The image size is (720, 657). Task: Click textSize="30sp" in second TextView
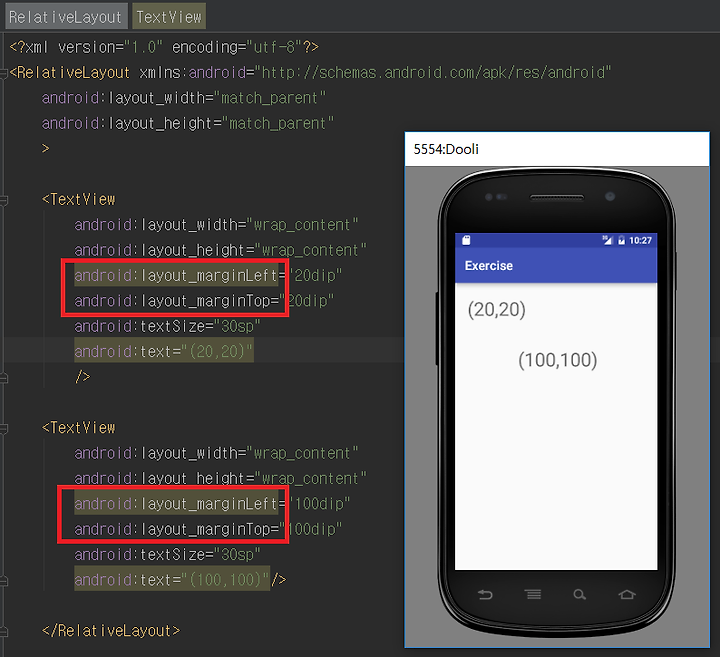167,555
